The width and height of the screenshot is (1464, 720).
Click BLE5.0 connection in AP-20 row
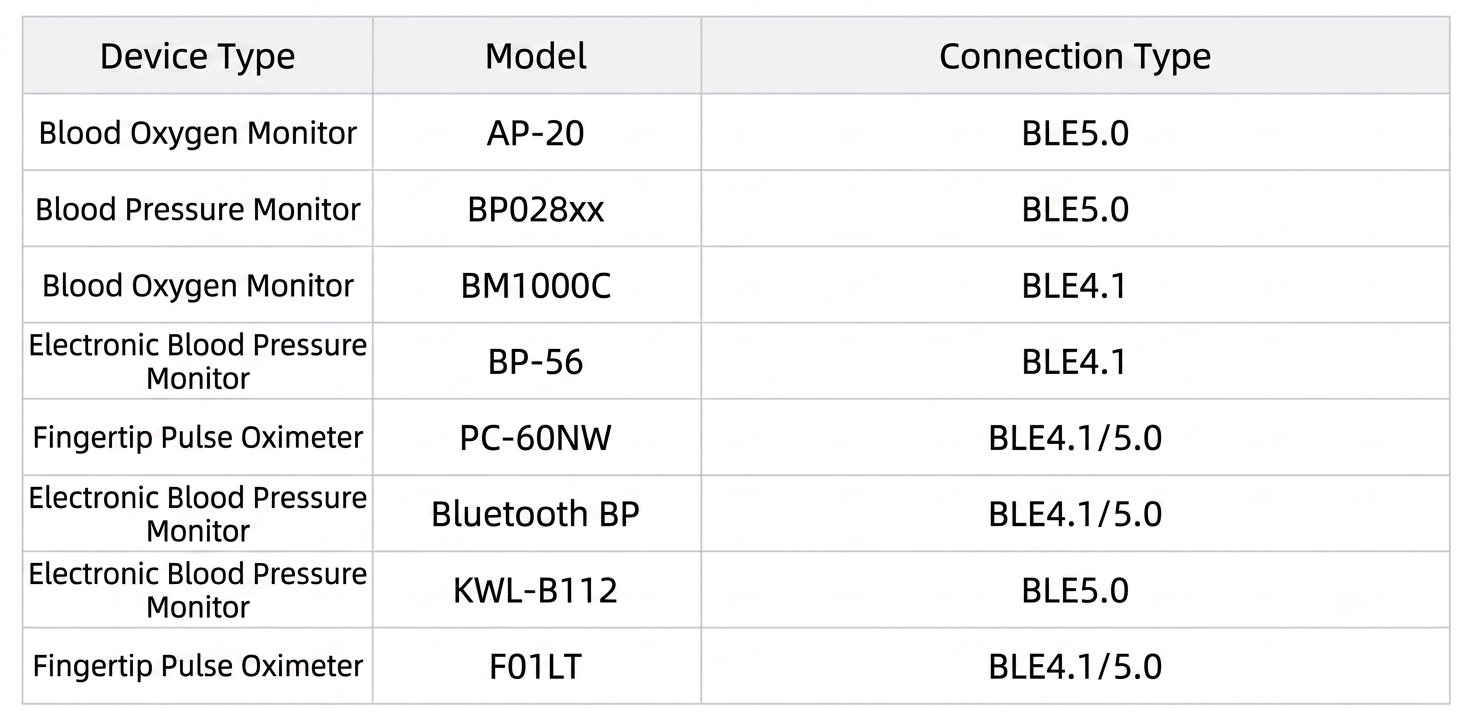[1075, 133]
